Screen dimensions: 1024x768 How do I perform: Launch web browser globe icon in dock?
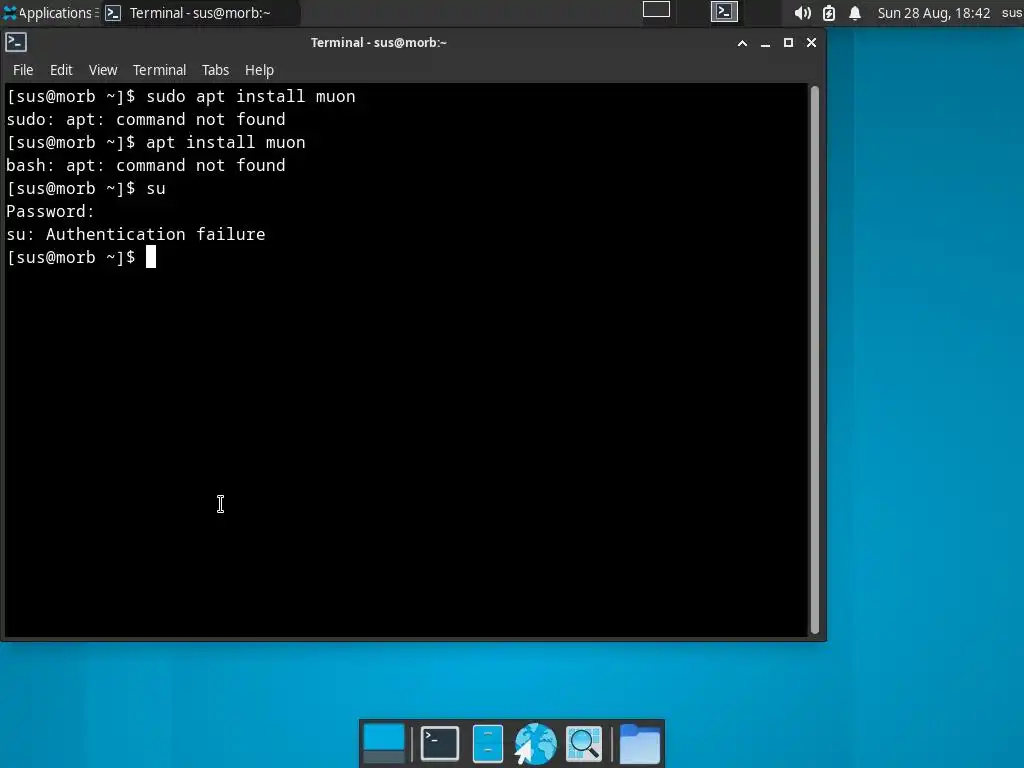click(x=536, y=744)
